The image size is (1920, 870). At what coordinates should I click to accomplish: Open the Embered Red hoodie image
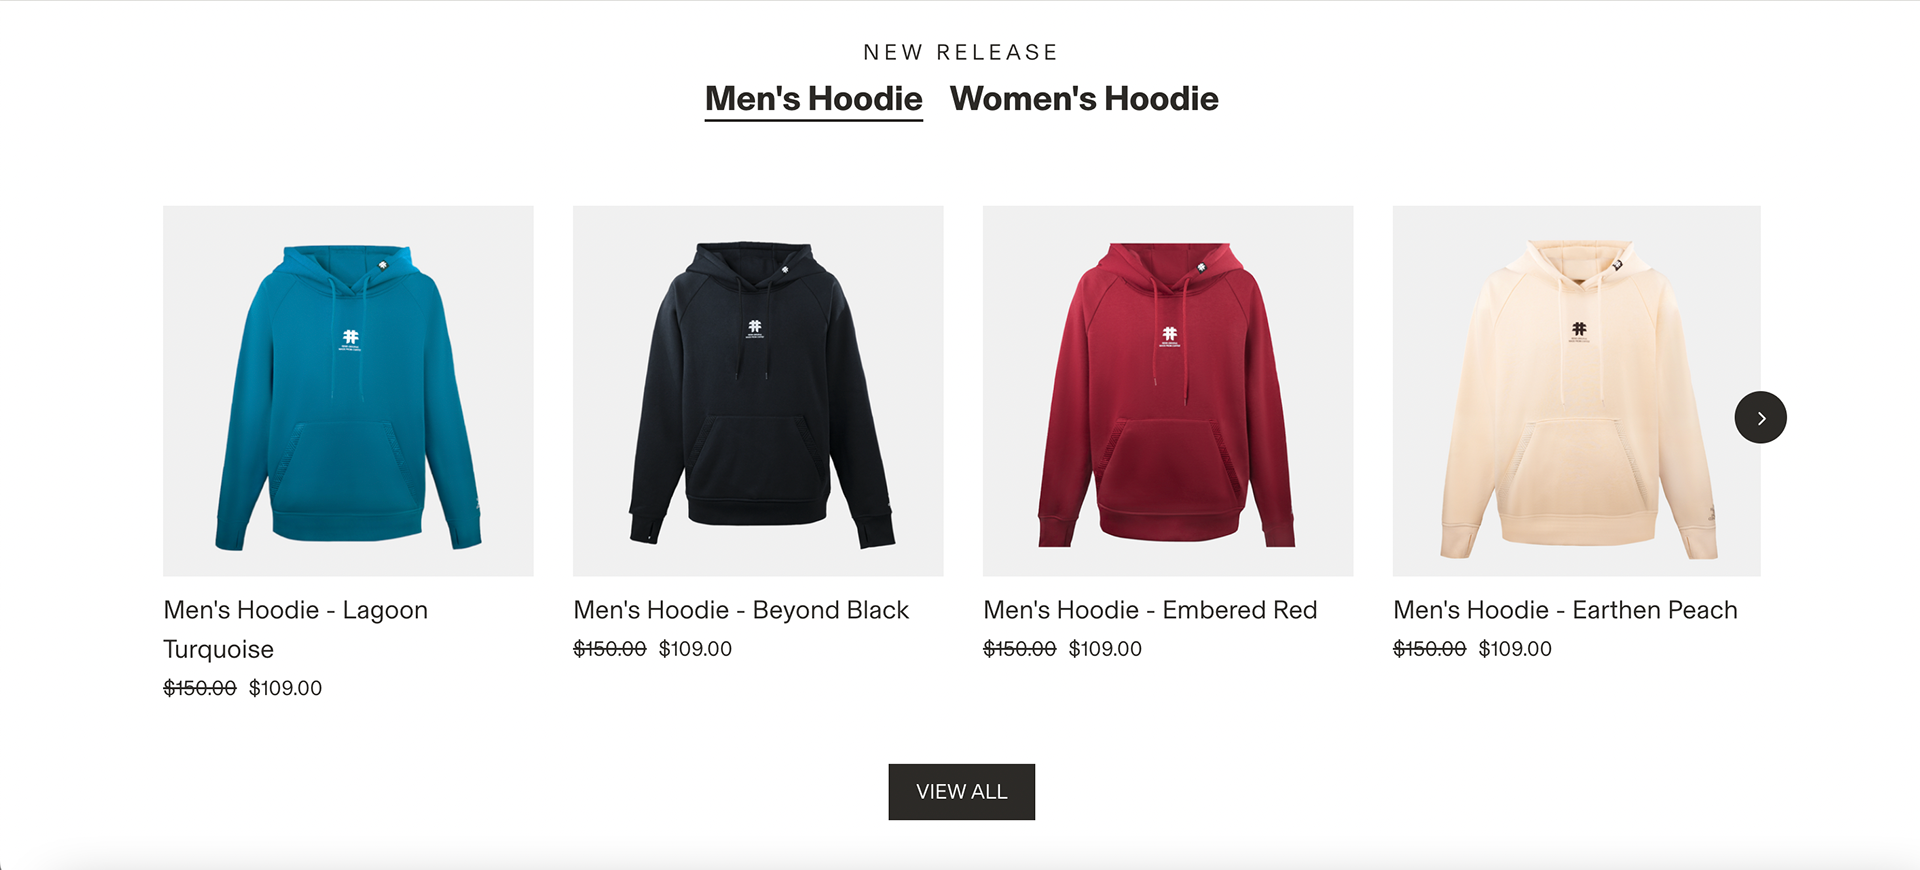[1168, 391]
